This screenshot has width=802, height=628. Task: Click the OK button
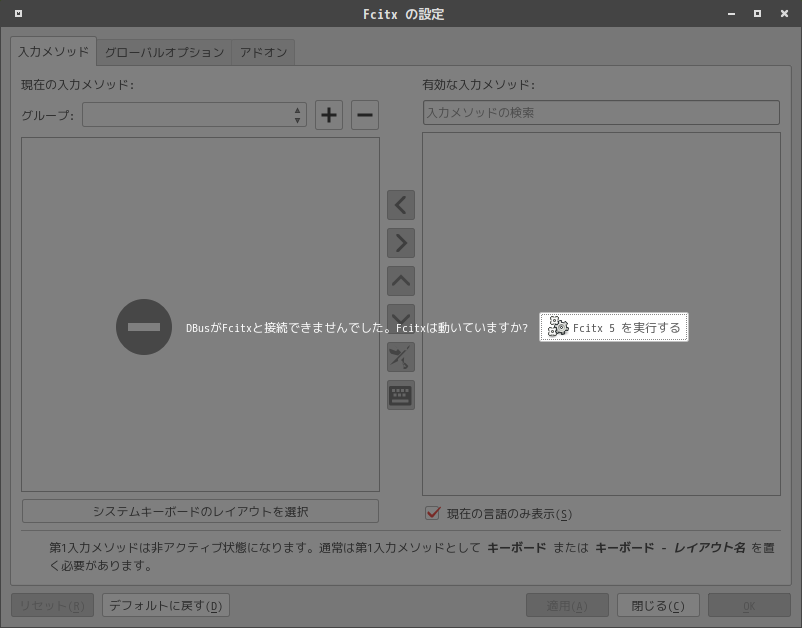click(x=749, y=605)
